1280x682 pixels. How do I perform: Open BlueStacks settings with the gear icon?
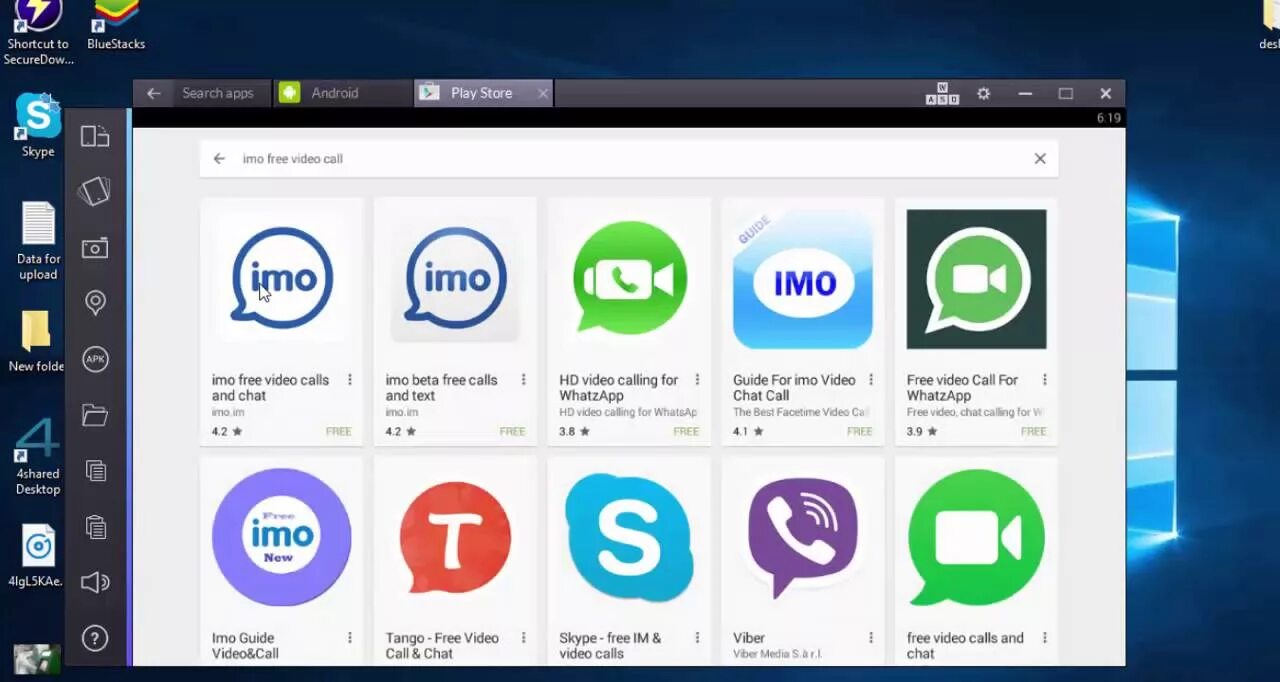pyautogui.click(x=983, y=93)
